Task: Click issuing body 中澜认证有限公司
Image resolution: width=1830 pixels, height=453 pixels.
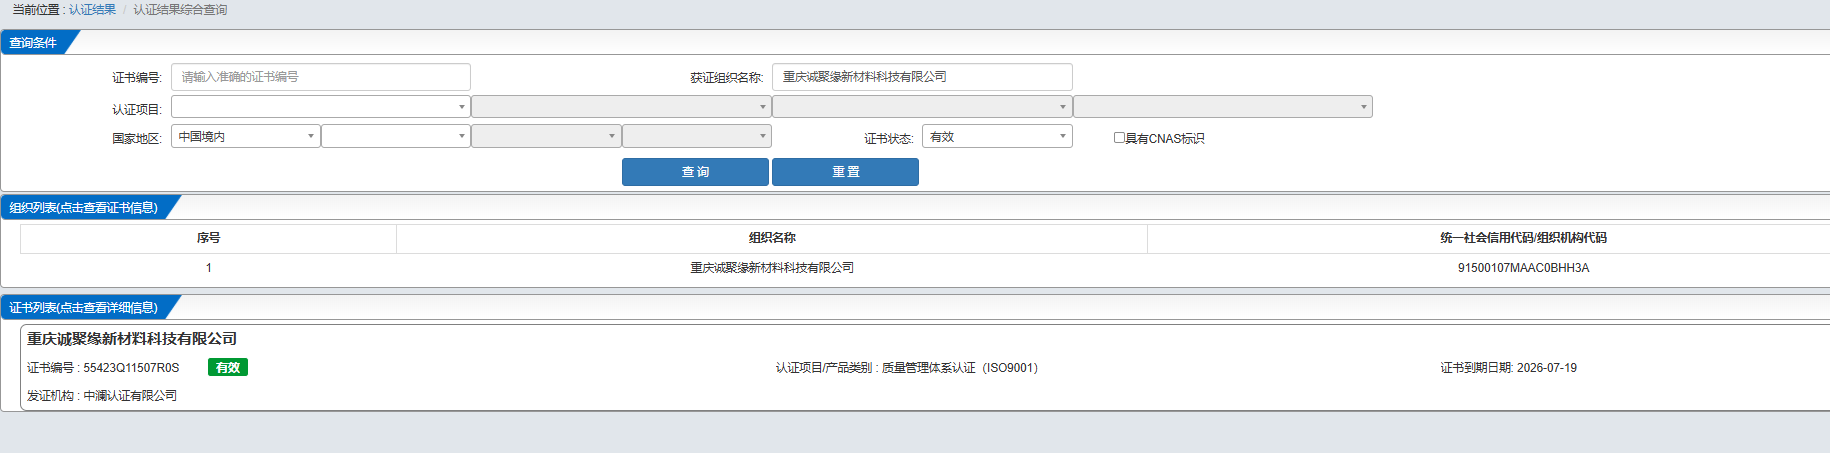Action: click(130, 396)
